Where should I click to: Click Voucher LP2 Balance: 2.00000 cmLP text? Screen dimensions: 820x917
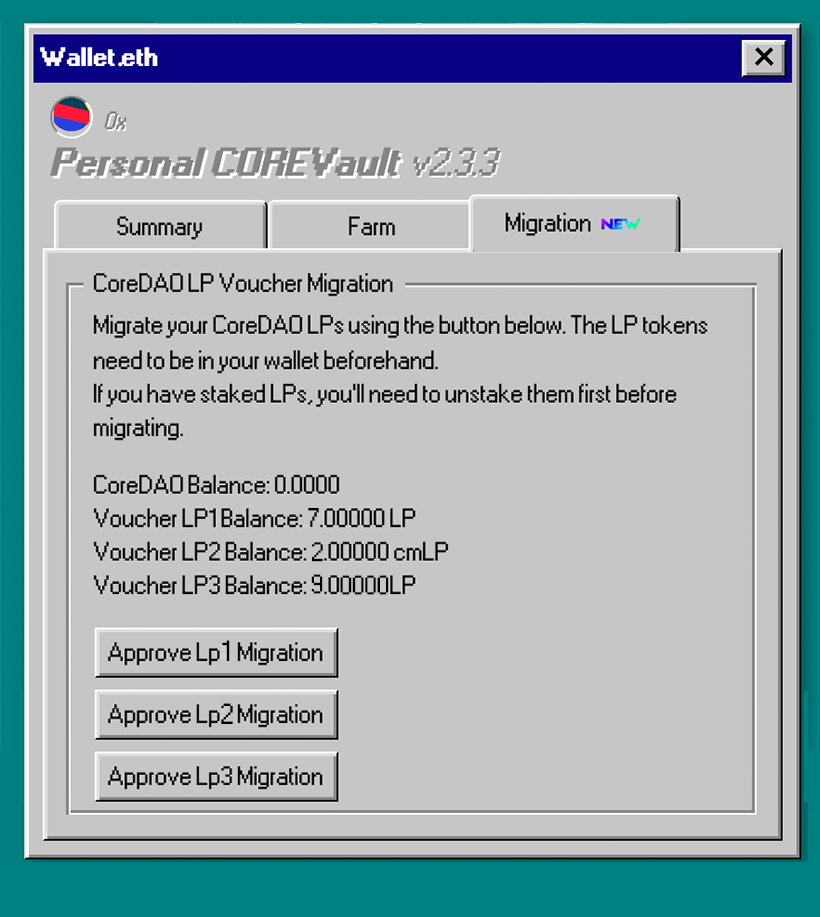[x=271, y=551]
